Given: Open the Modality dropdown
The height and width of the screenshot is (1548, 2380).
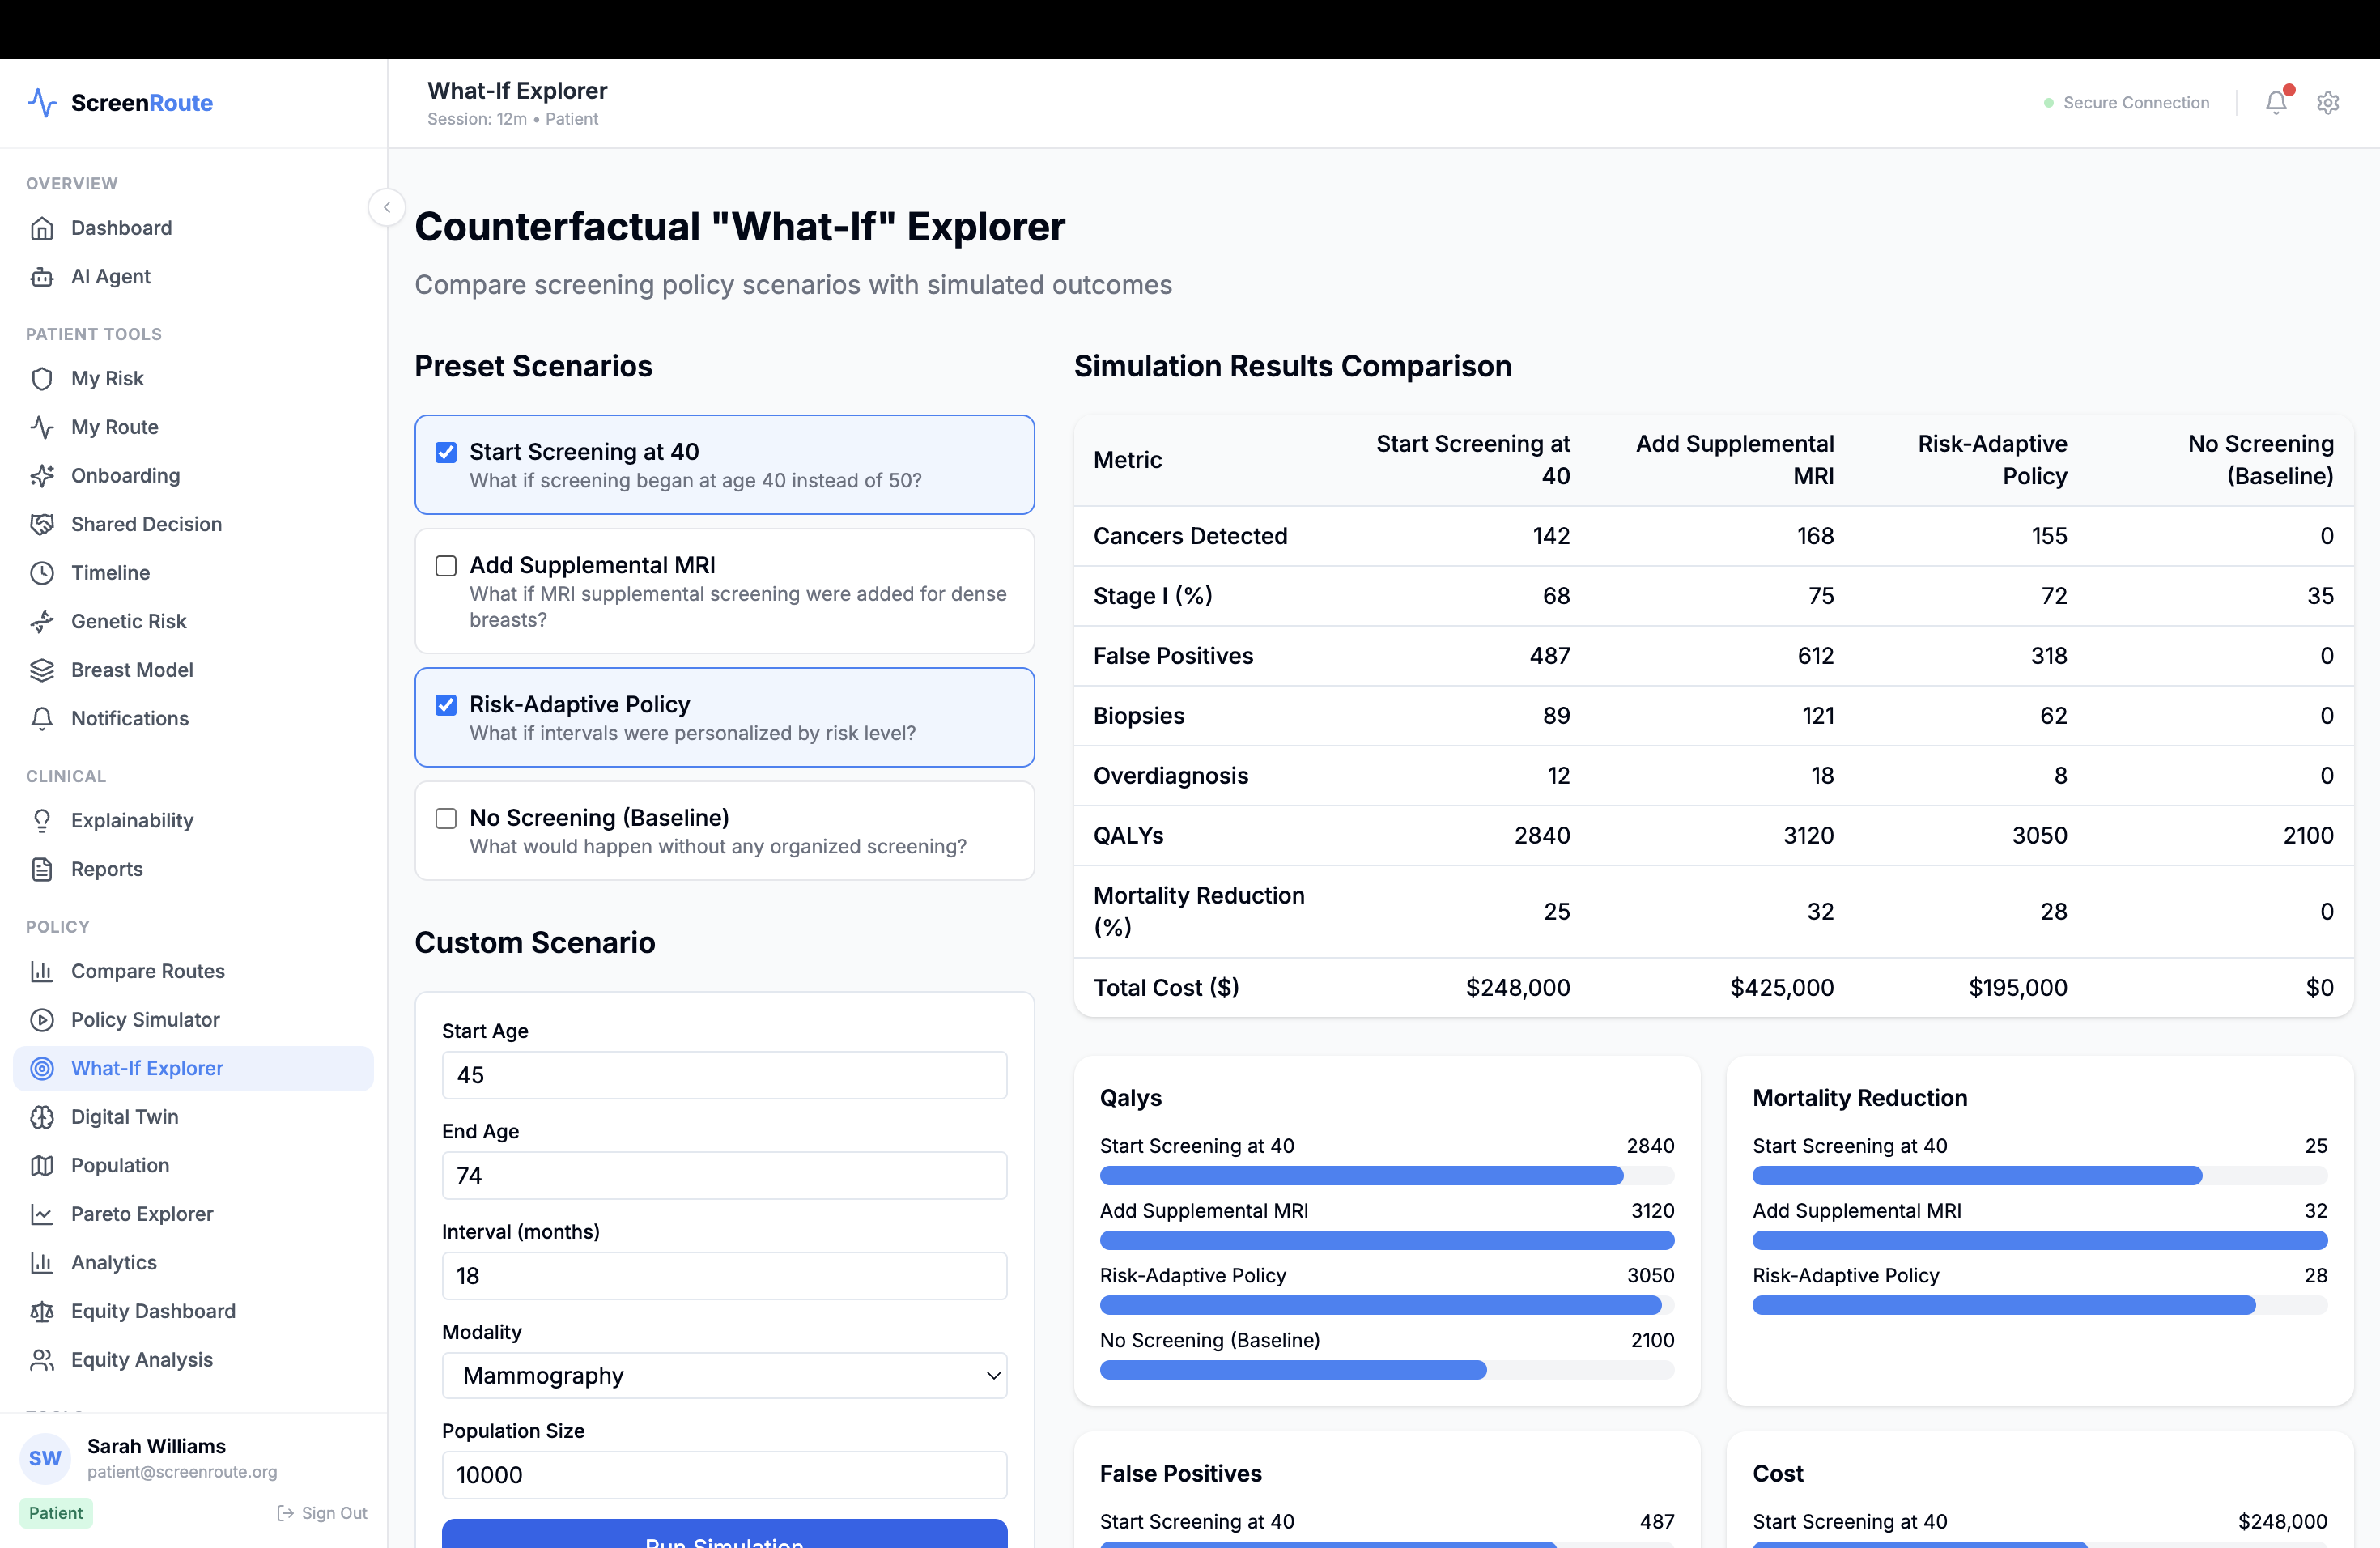Looking at the screenshot, I should coord(724,1375).
